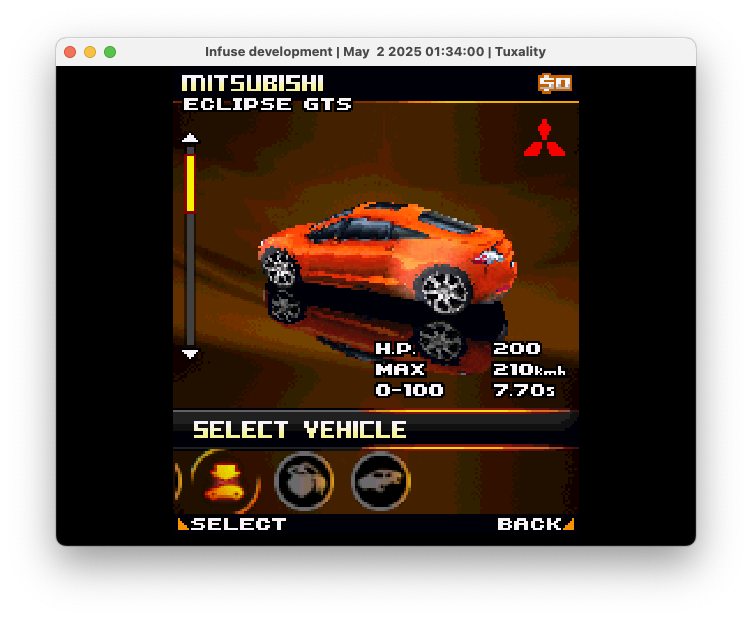Viewport: 752px width, 620px height.
Task: Close the Infuse development window
Action: (70, 52)
